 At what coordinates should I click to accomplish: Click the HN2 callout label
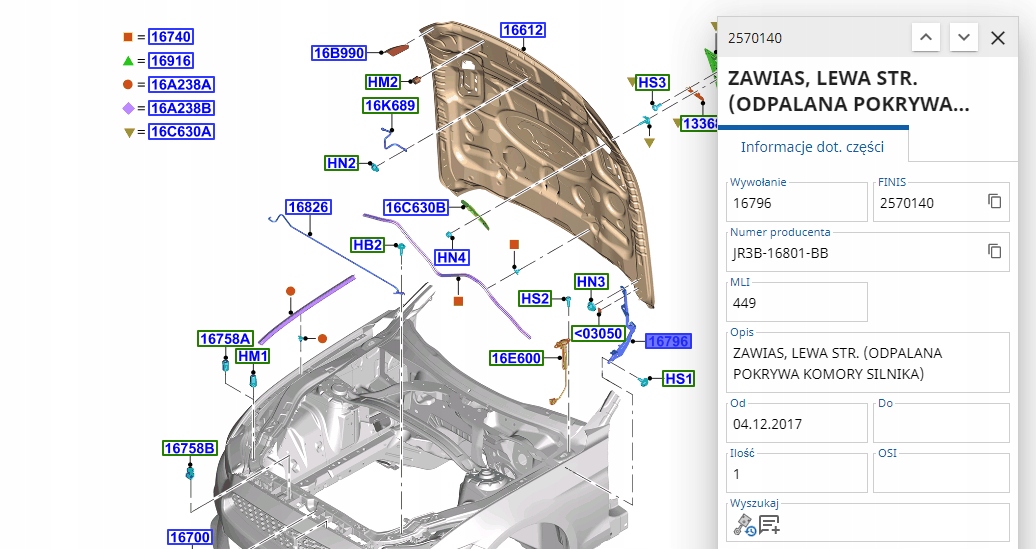coord(342,163)
